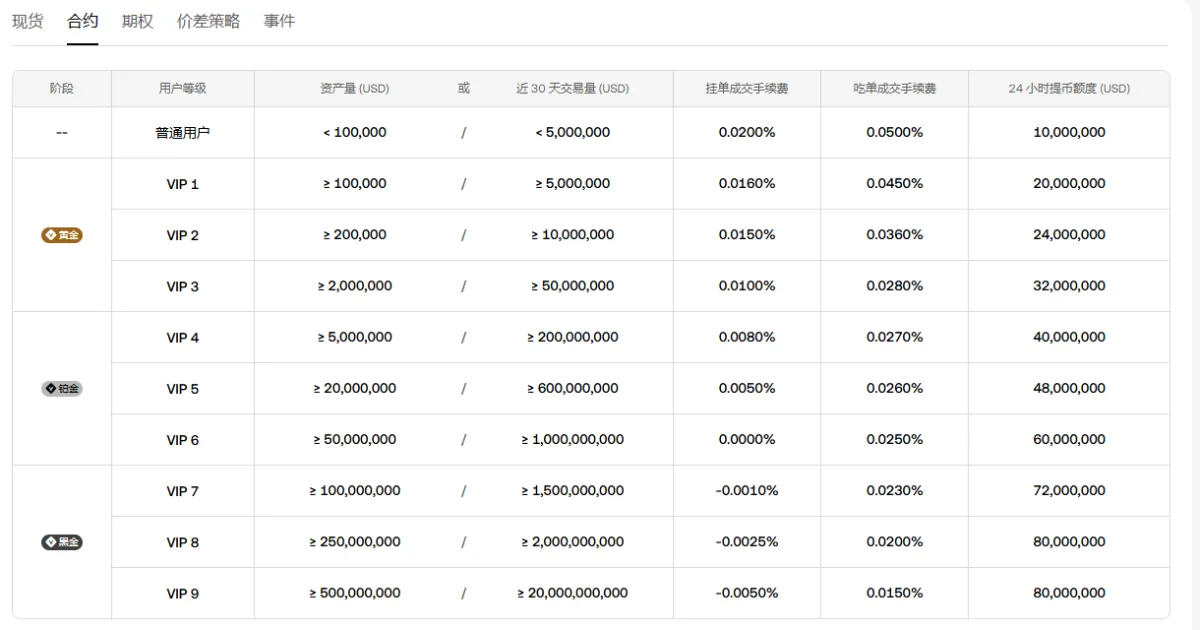The width and height of the screenshot is (1200, 630).
Task: Click the 铂金 tier badge
Action: coord(62,388)
